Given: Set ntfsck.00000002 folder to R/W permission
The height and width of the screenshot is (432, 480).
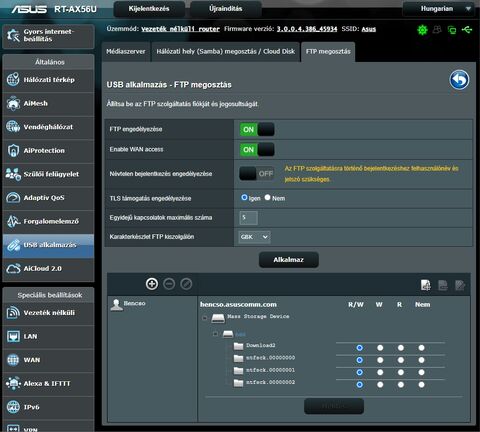Looking at the screenshot, I should (x=359, y=385).
